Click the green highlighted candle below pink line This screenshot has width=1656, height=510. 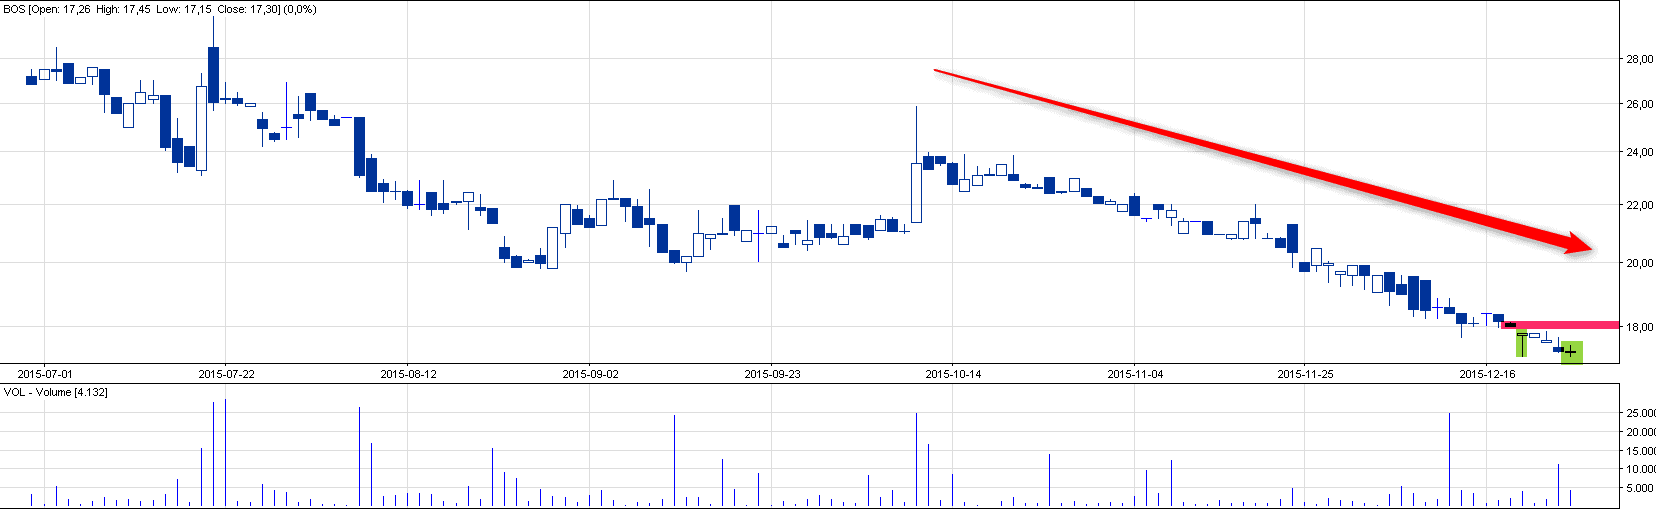click(x=1522, y=343)
